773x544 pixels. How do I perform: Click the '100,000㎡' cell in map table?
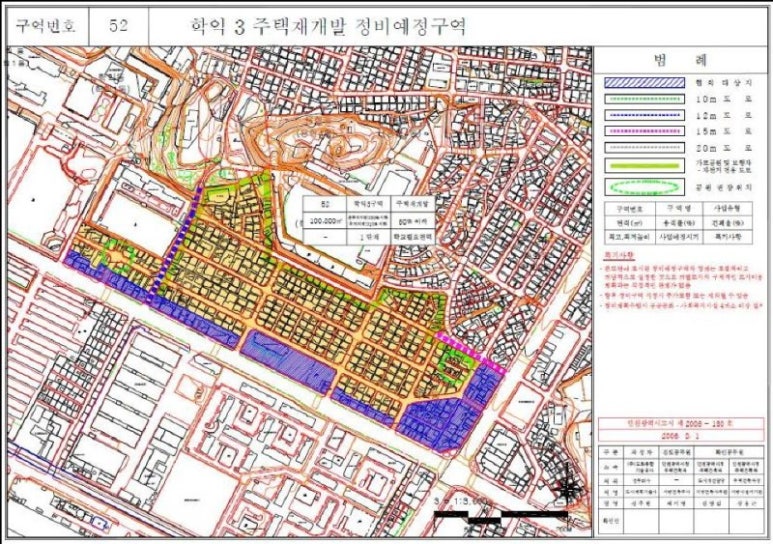324,221
